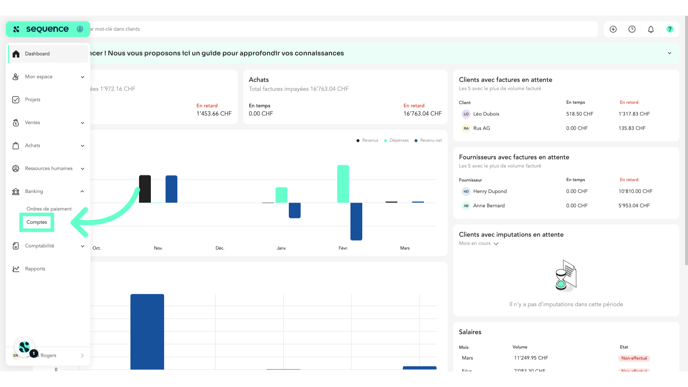Click the plus add icon in top bar
This screenshot has height=387, width=688.
tap(613, 29)
